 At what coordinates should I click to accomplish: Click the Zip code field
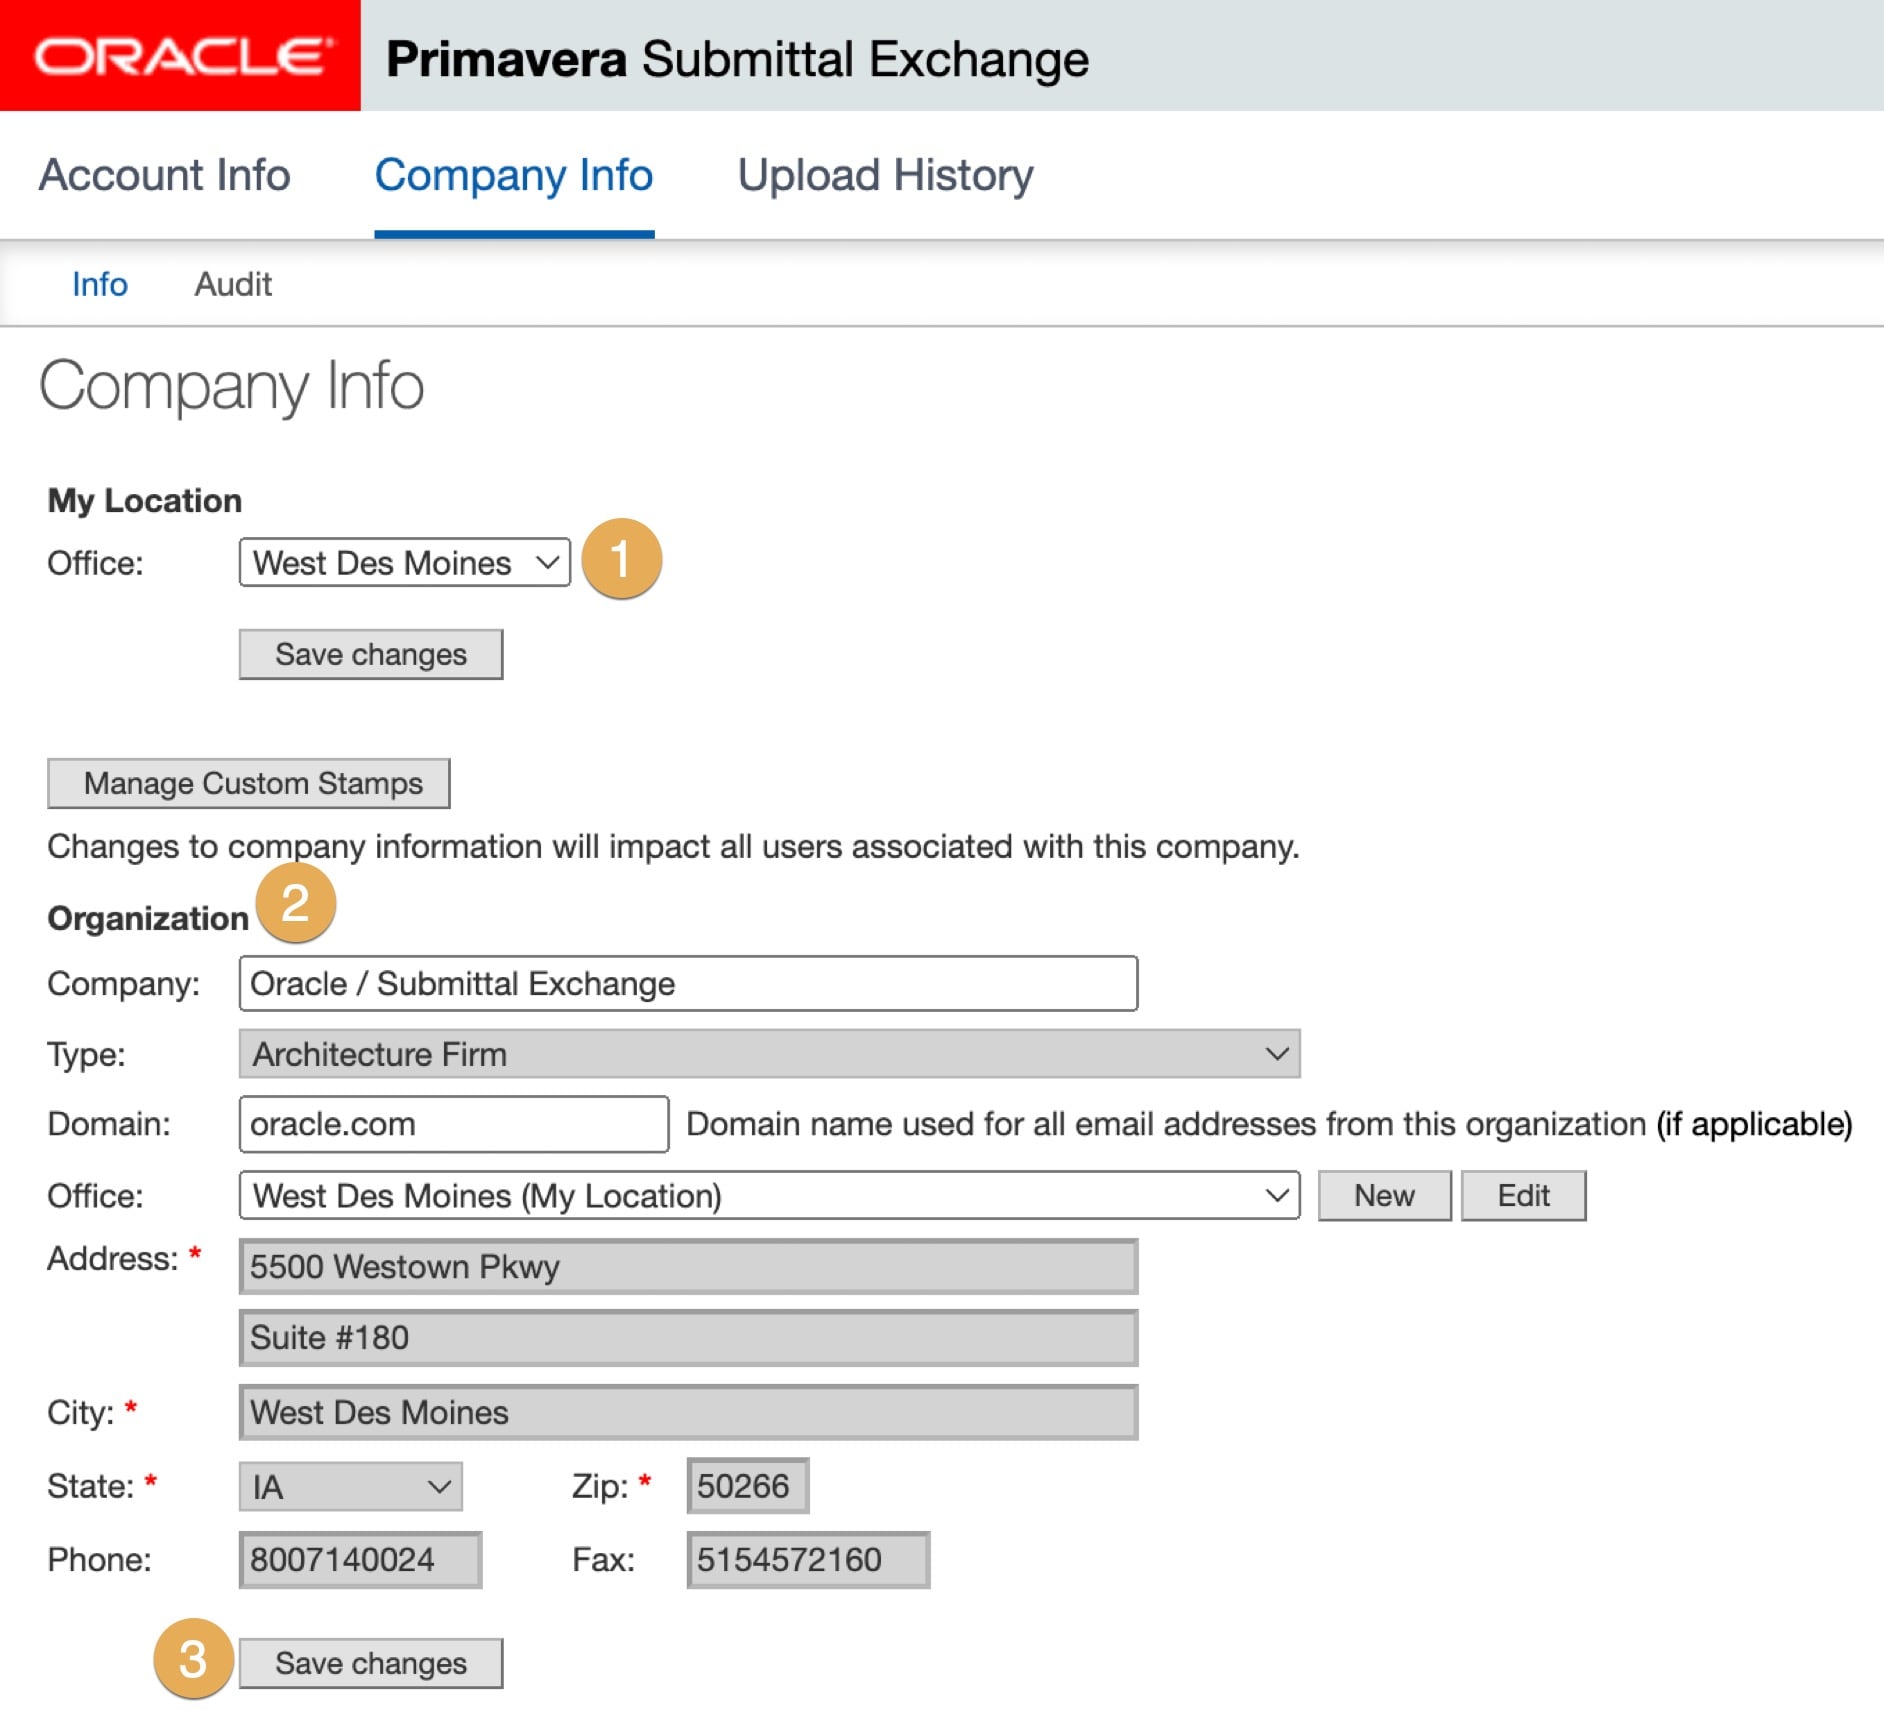pyautogui.click(x=747, y=1487)
